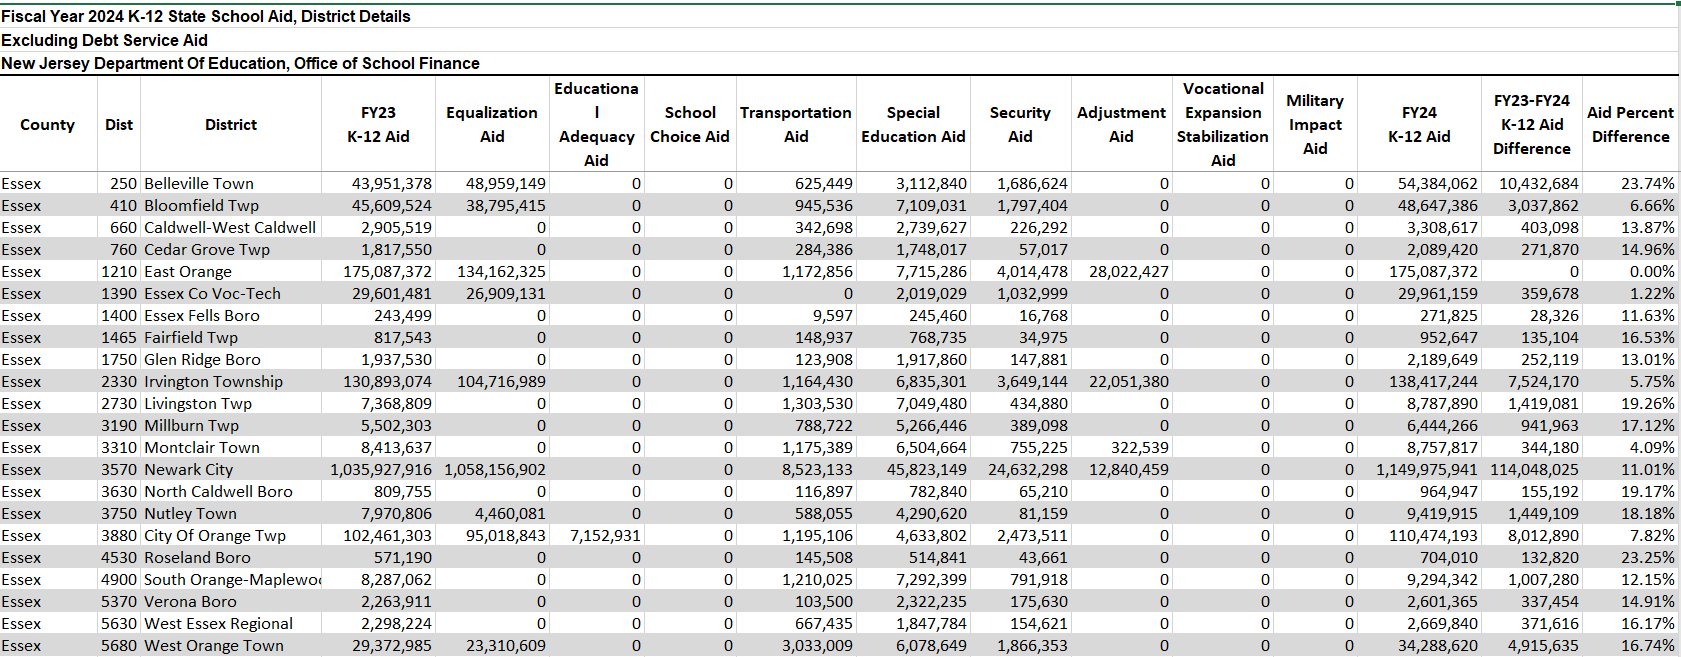Select the School Choice Aid header cell
1681x657 pixels.
(x=690, y=124)
